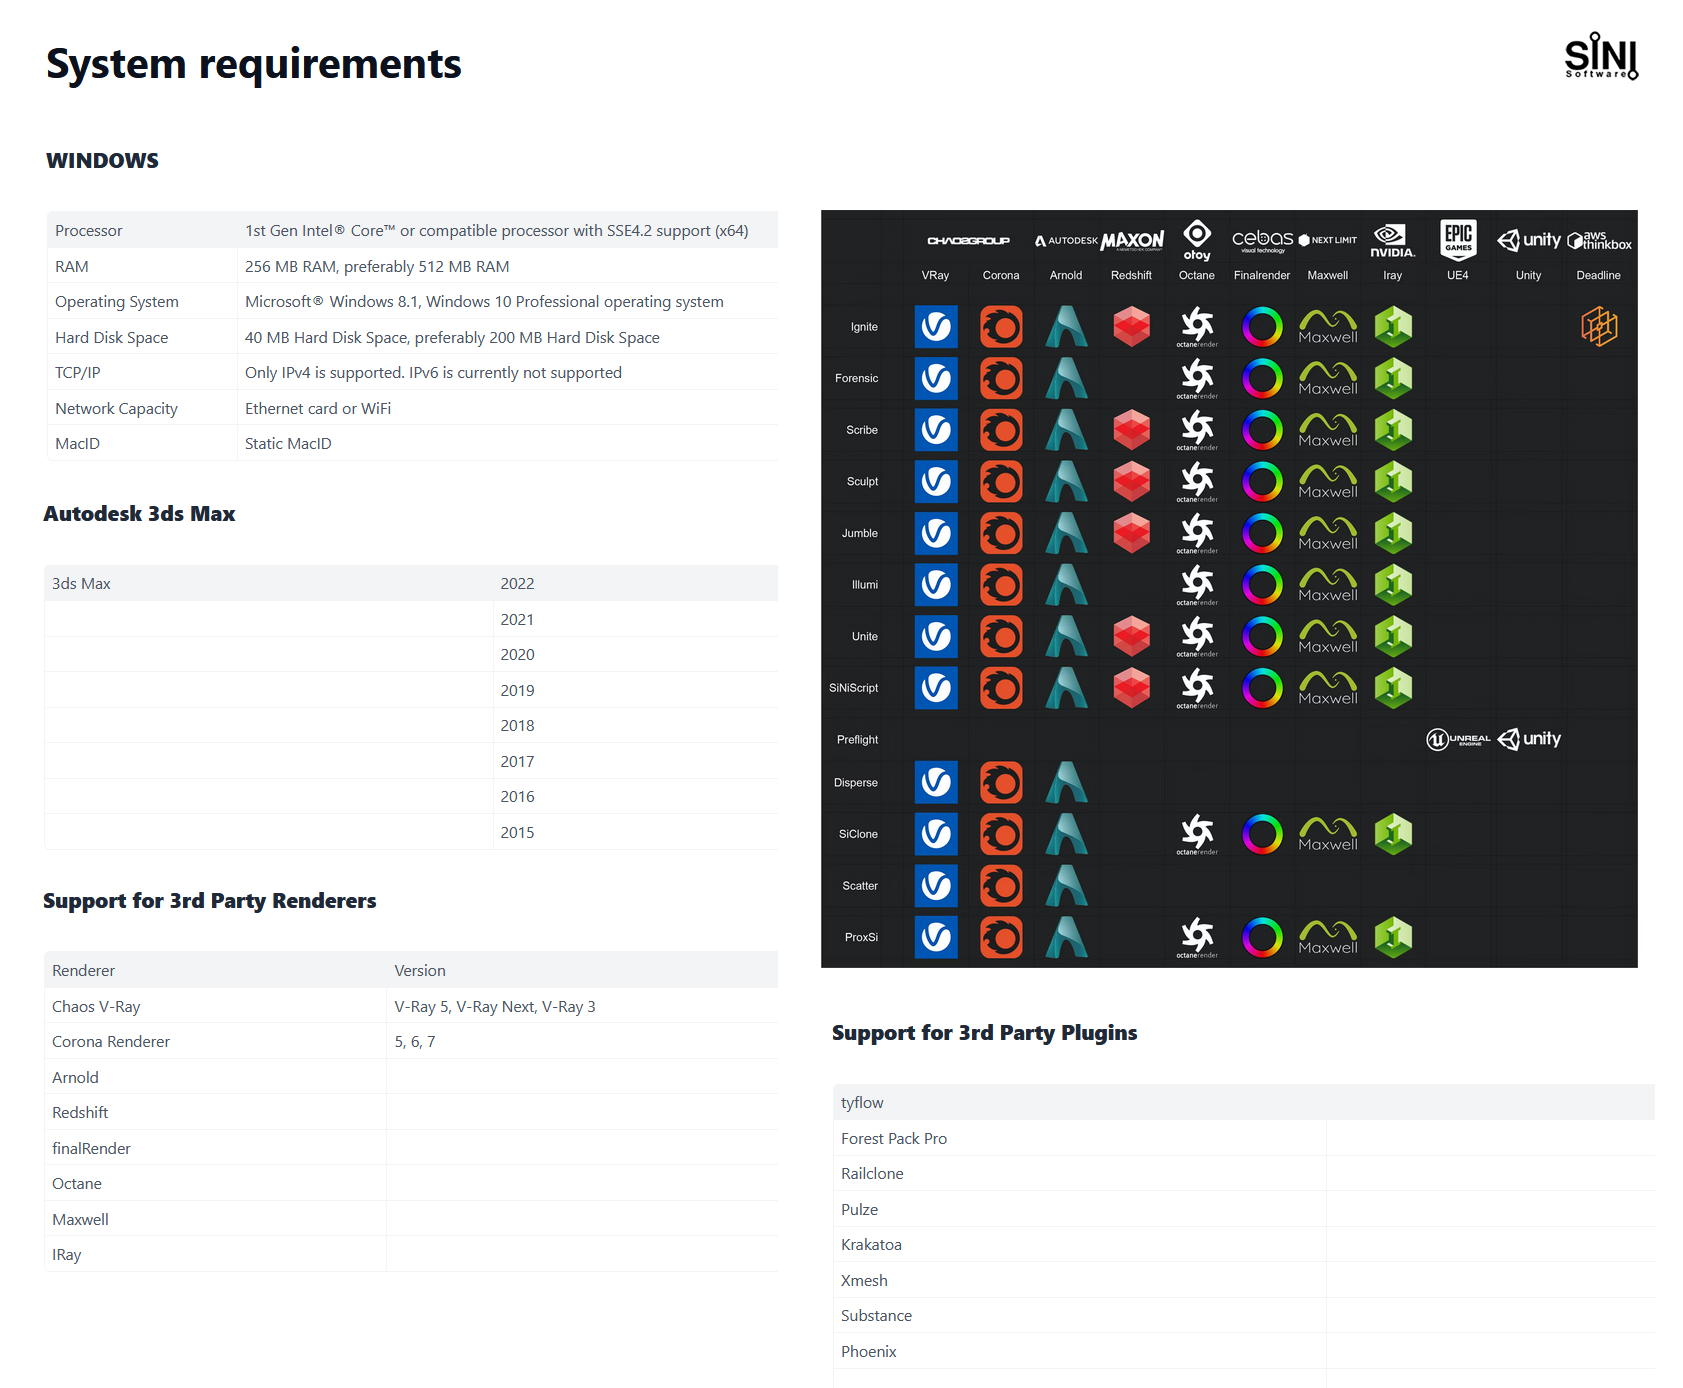Click the VRay icon in Ignite row

936,327
